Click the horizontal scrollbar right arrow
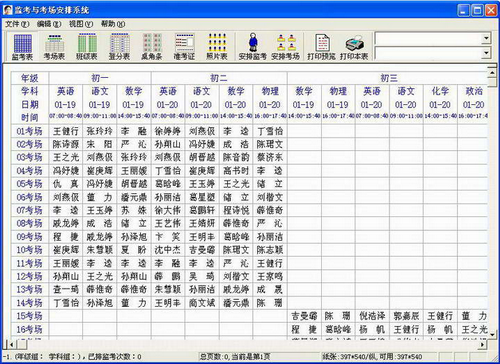This screenshot has width=500, height=364. tap(482, 344)
